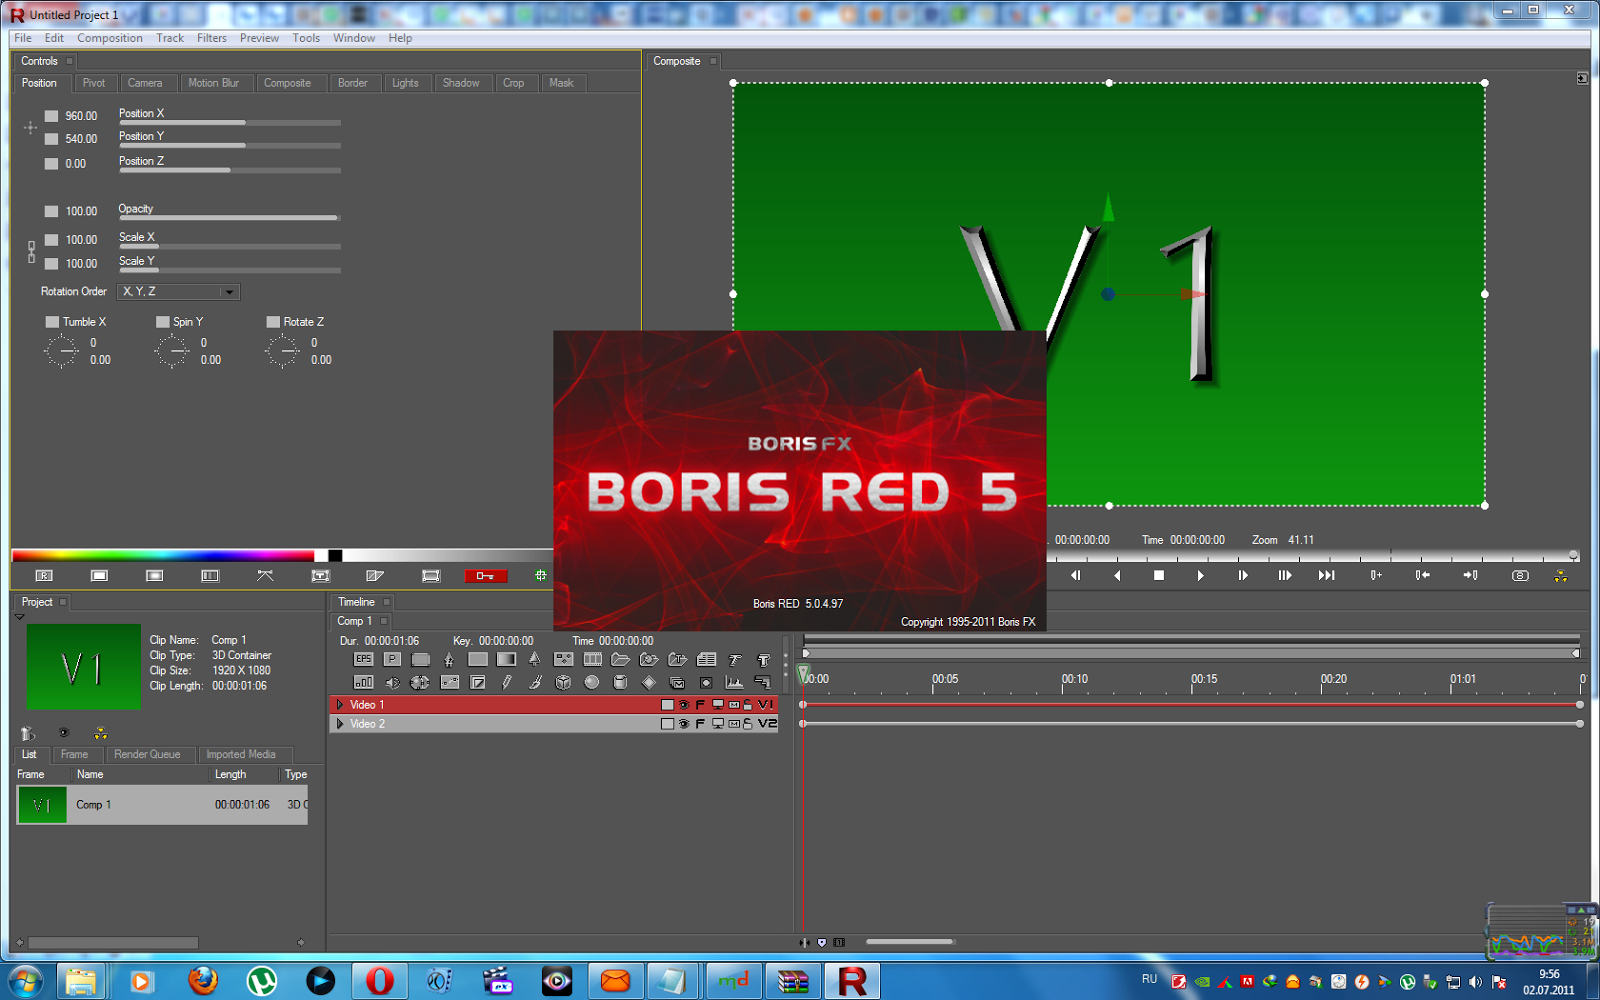This screenshot has height=1000, width=1600.
Task: Toggle the lock on Video 1 track
Action: click(x=748, y=705)
